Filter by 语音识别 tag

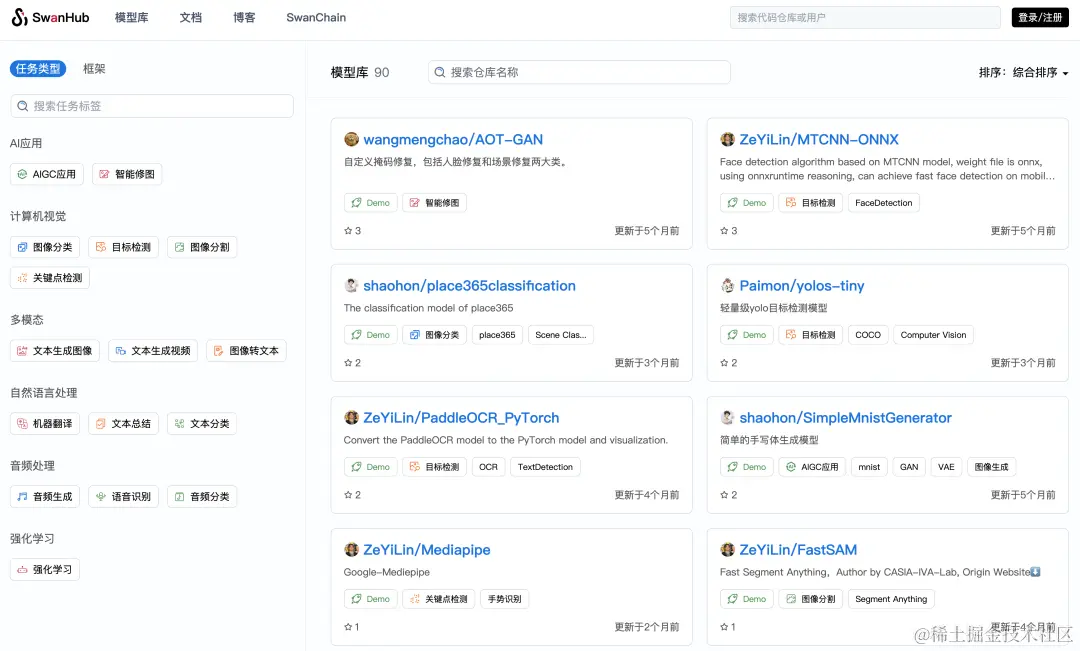(x=123, y=497)
